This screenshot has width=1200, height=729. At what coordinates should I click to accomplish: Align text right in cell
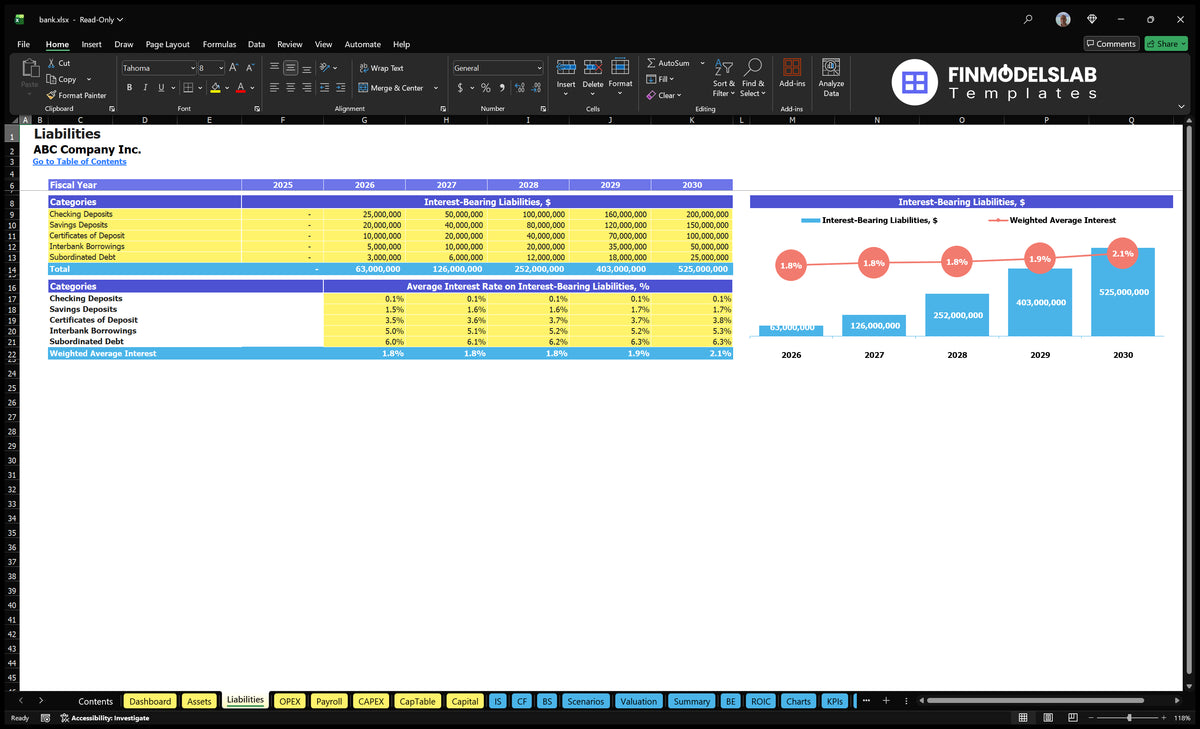306,88
